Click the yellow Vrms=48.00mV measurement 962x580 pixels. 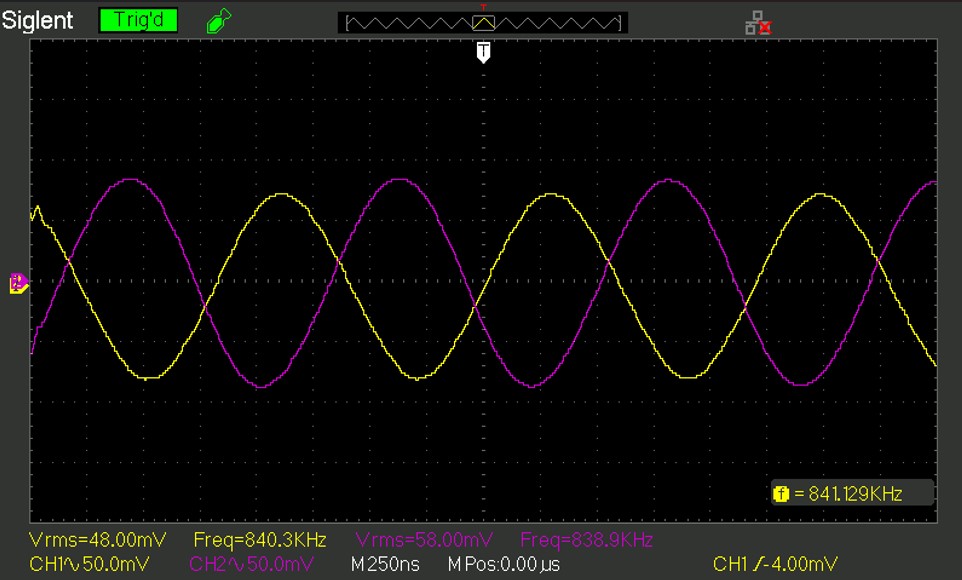pyautogui.click(x=98, y=540)
